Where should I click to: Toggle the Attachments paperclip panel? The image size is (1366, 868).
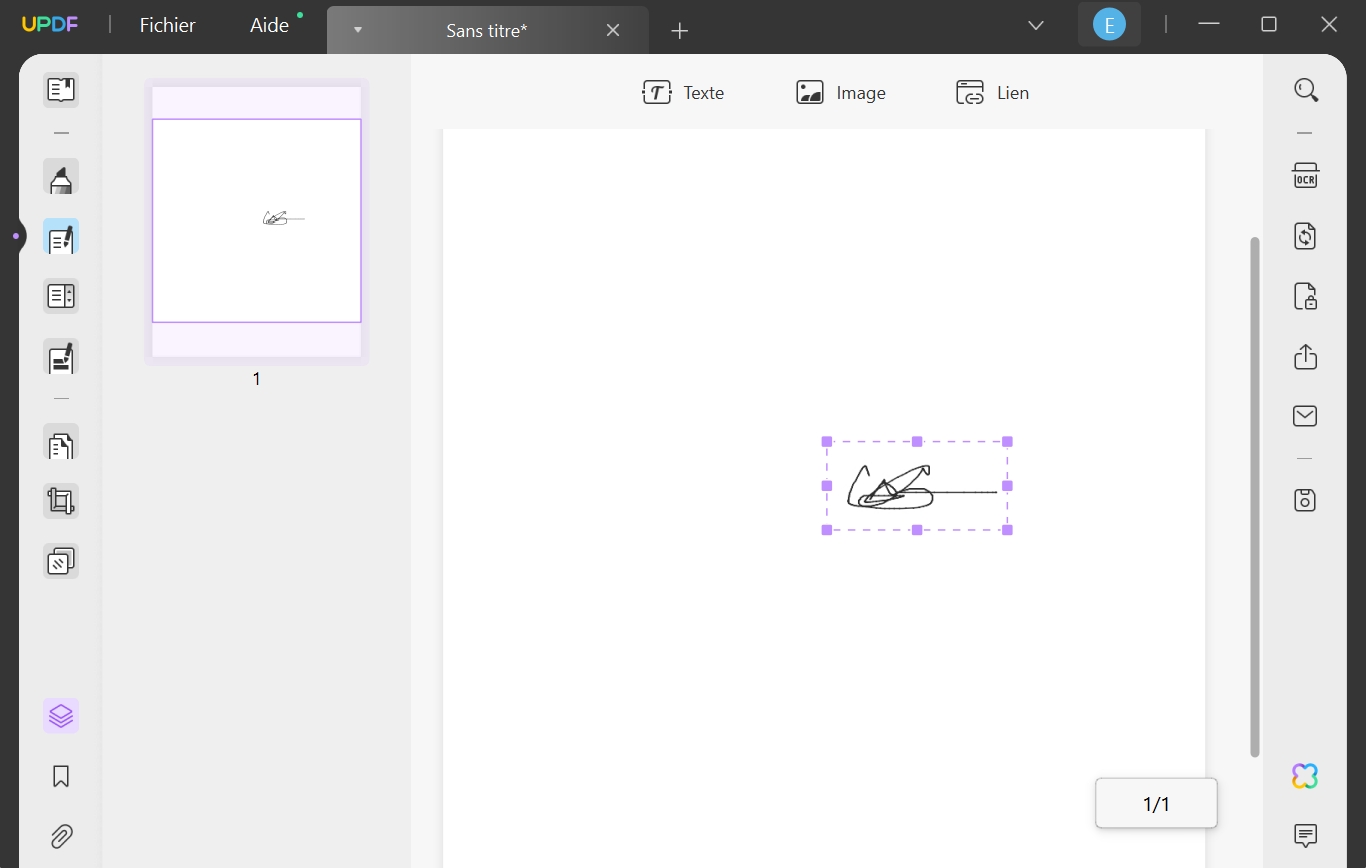pos(60,836)
